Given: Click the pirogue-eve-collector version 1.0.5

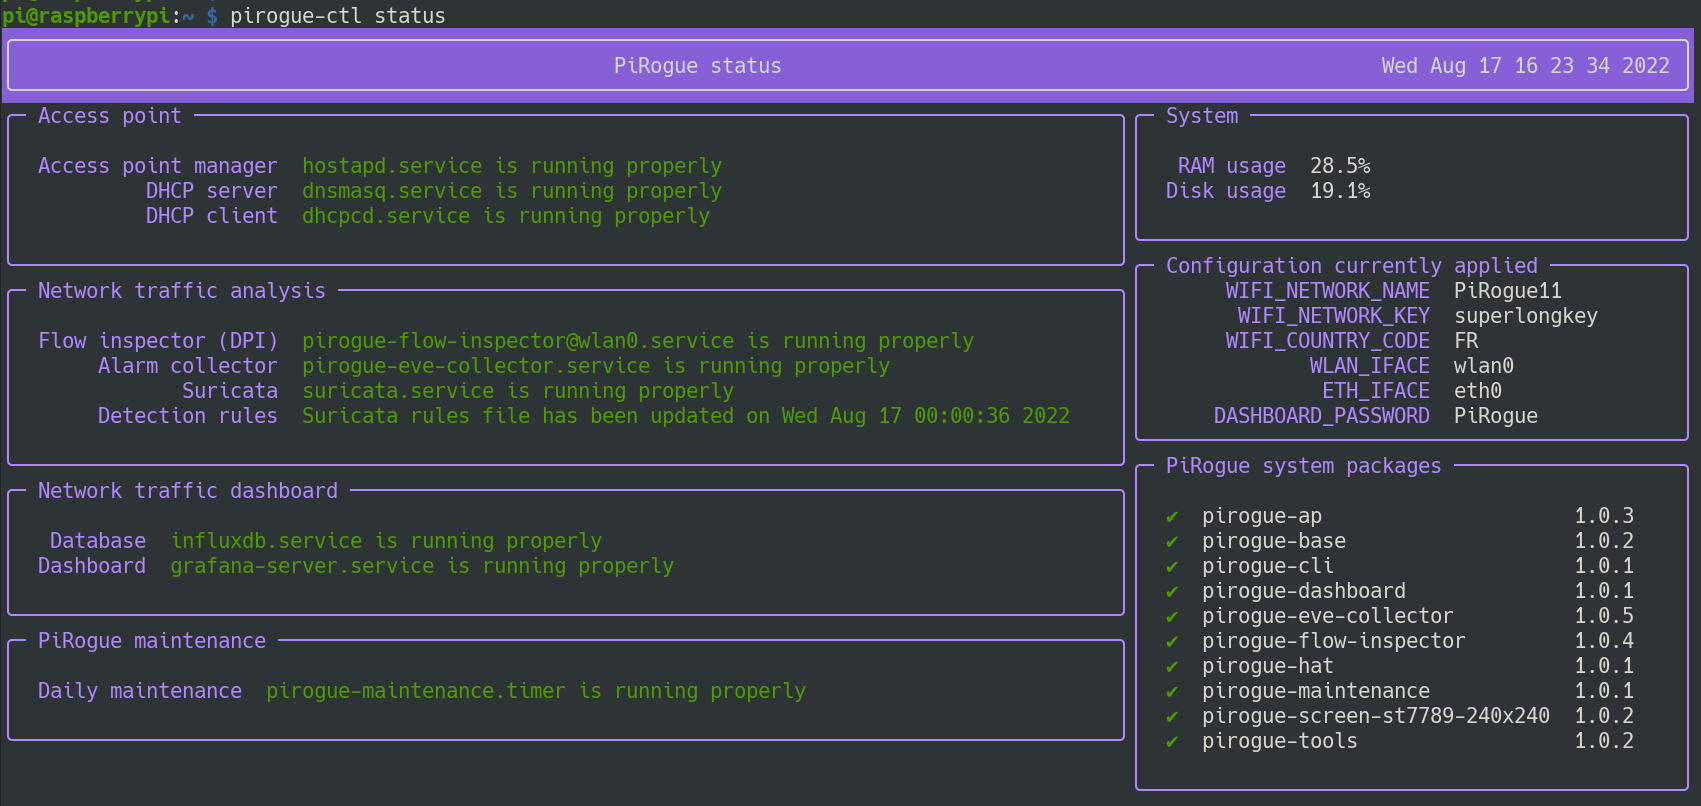Looking at the screenshot, I should click(x=1604, y=616).
